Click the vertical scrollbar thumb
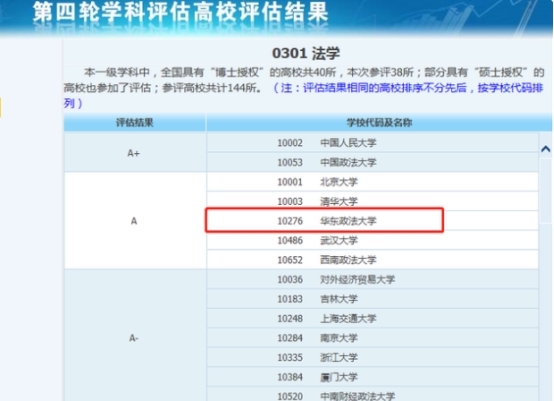554x401 pixels. (546, 191)
